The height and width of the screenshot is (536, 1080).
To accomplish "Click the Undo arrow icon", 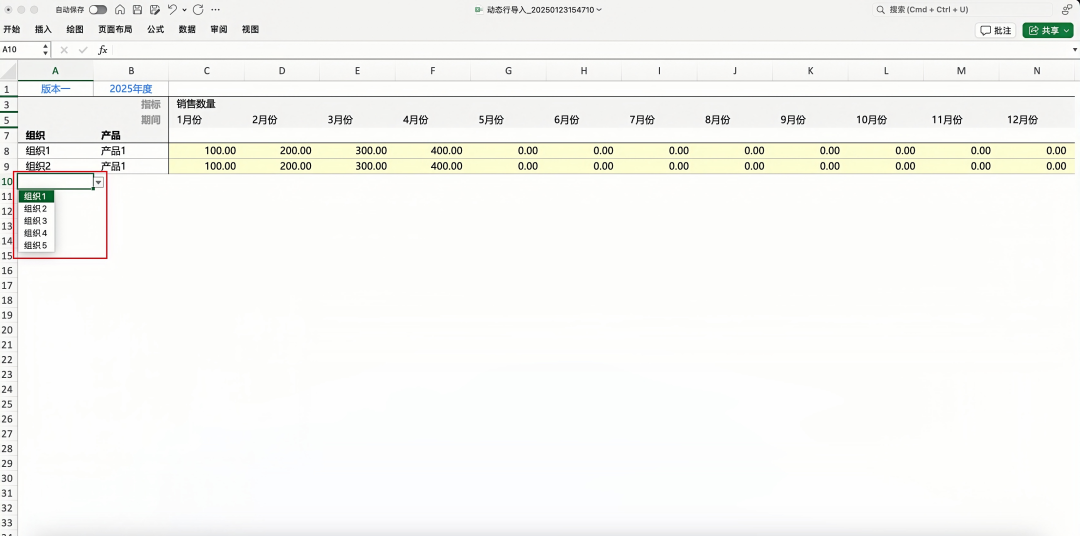I will click(x=172, y=10).
